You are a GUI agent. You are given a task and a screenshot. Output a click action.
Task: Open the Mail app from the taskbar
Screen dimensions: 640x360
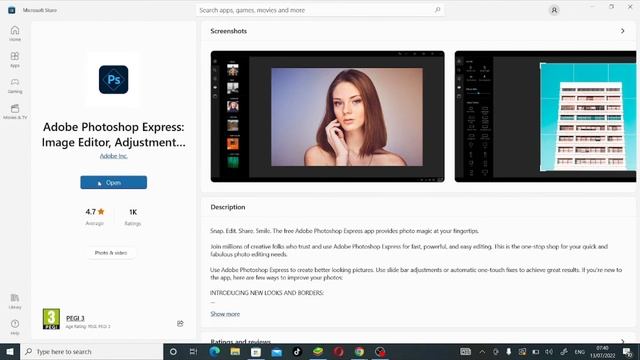coord(277,351)
